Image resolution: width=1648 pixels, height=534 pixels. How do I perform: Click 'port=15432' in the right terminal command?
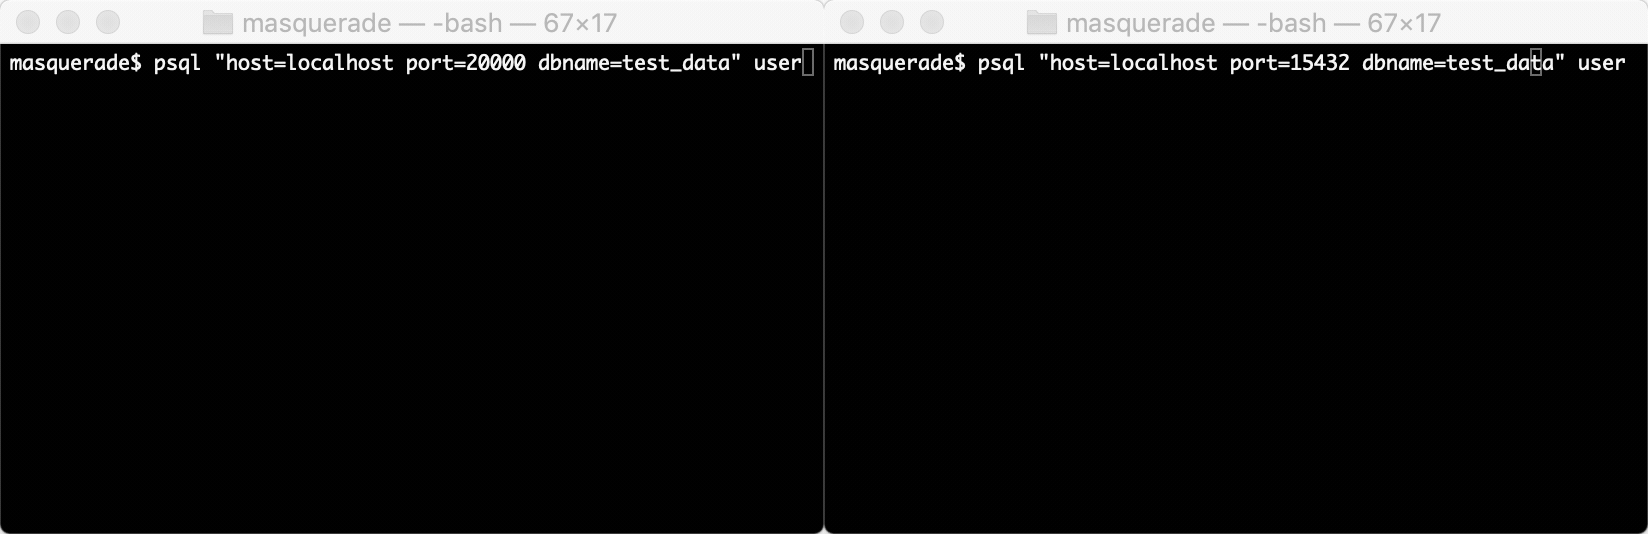[x=1290, y=63]
